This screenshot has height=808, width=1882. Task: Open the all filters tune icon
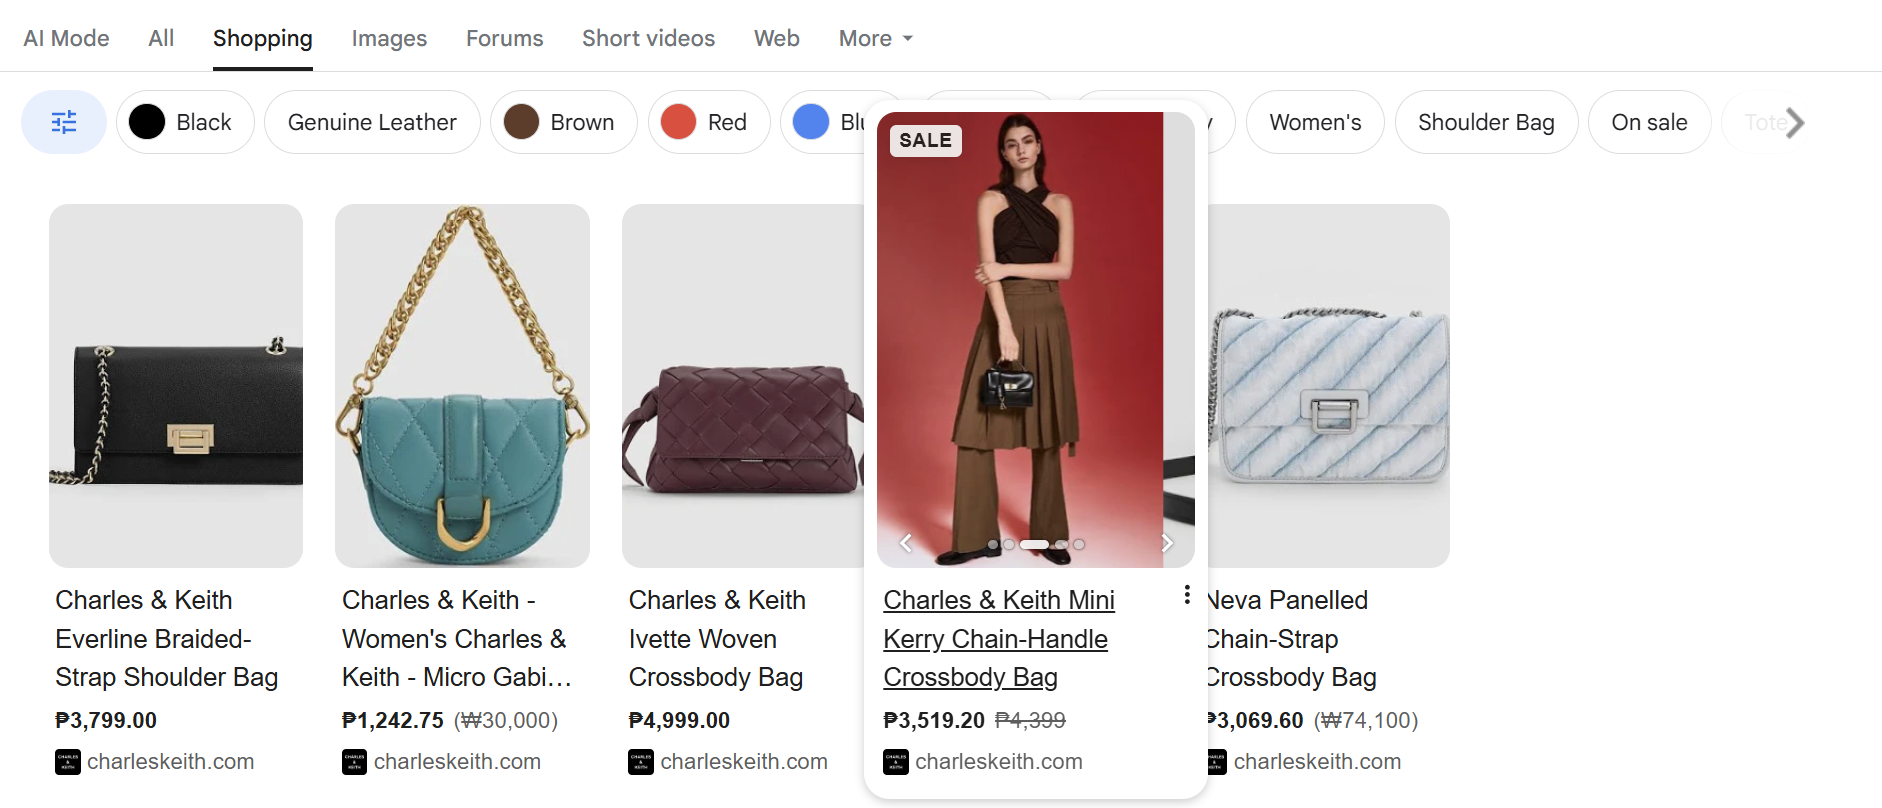[64, 122]
